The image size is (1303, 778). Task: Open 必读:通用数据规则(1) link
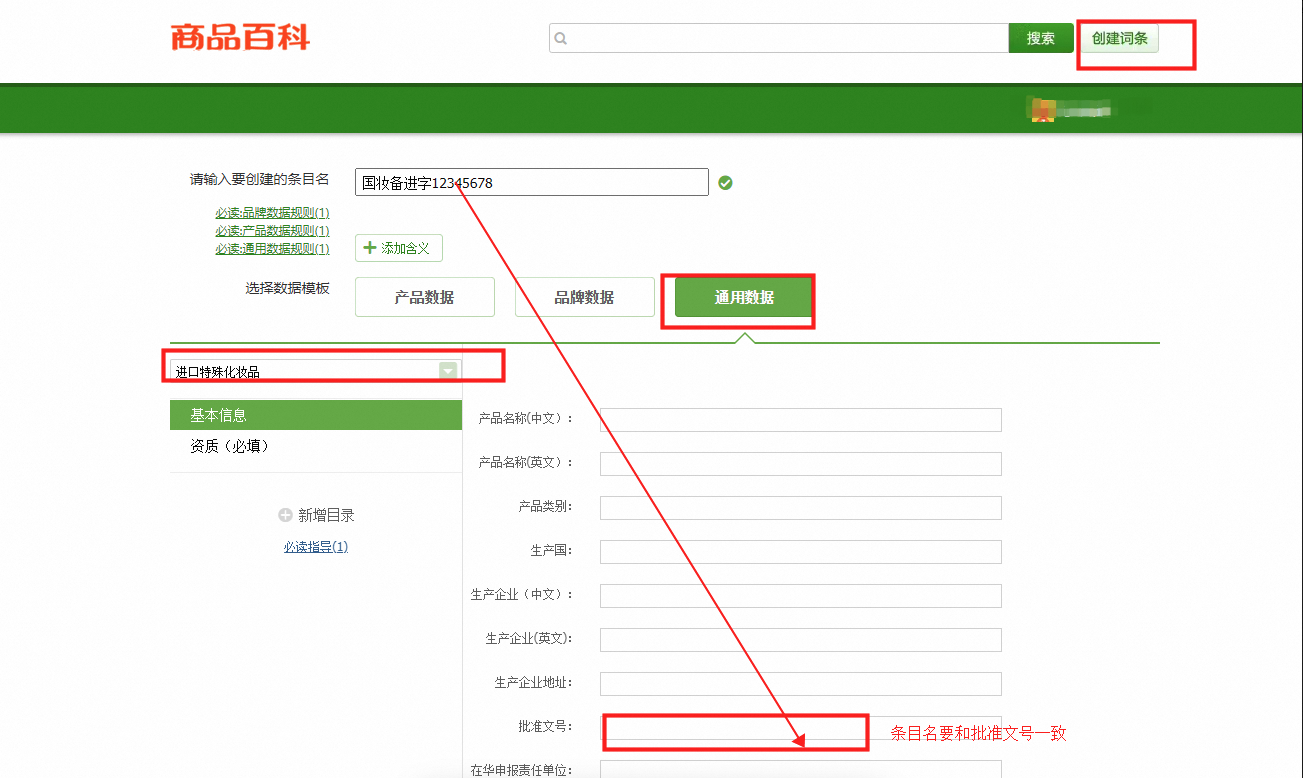(x=272, y=249)
